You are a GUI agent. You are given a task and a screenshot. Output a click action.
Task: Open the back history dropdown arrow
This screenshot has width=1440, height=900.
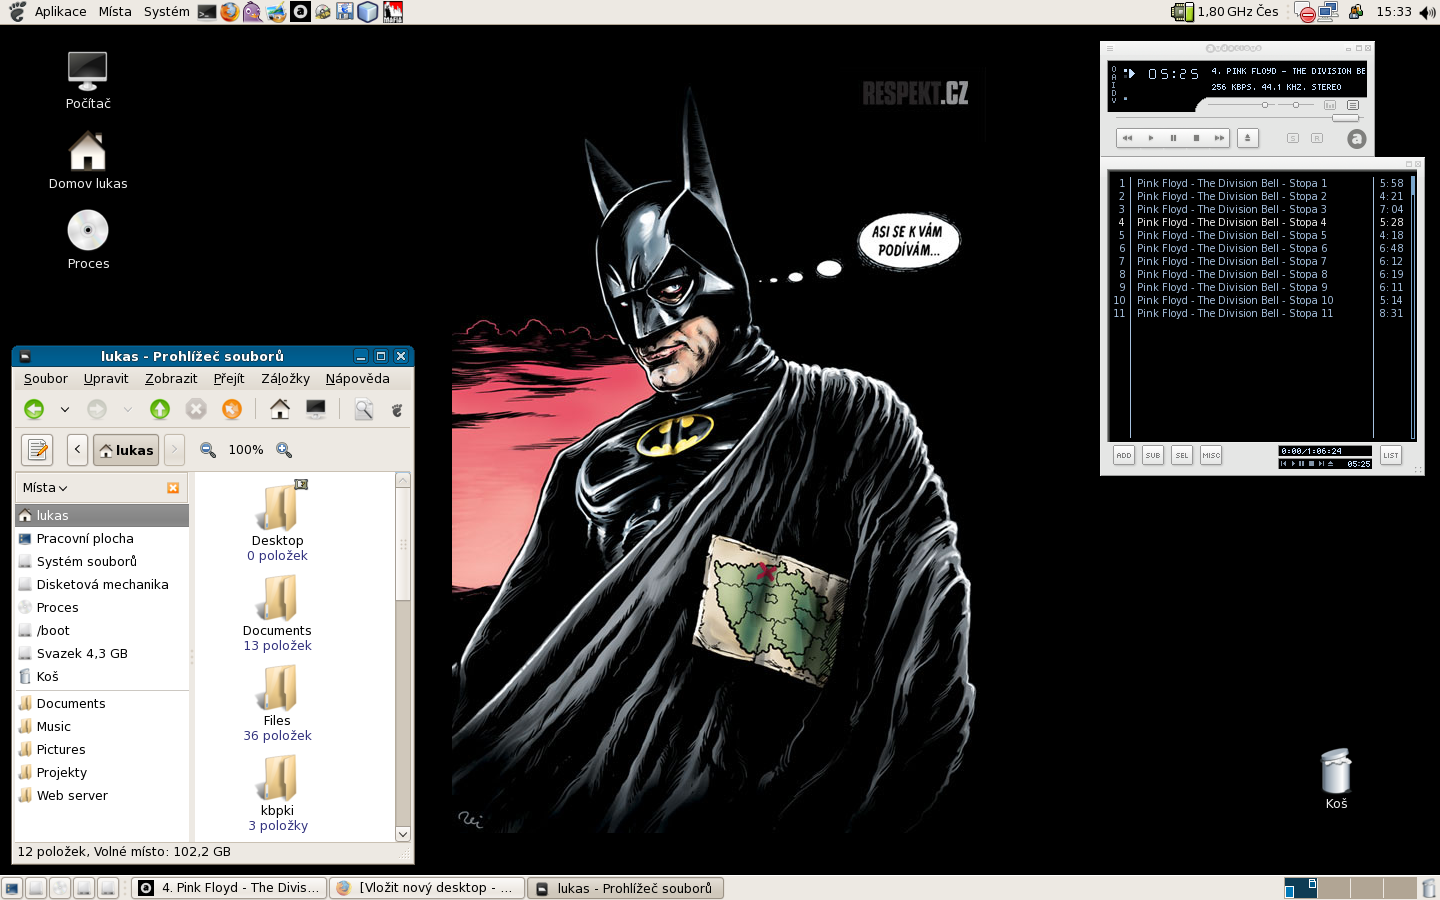[65, 409]
